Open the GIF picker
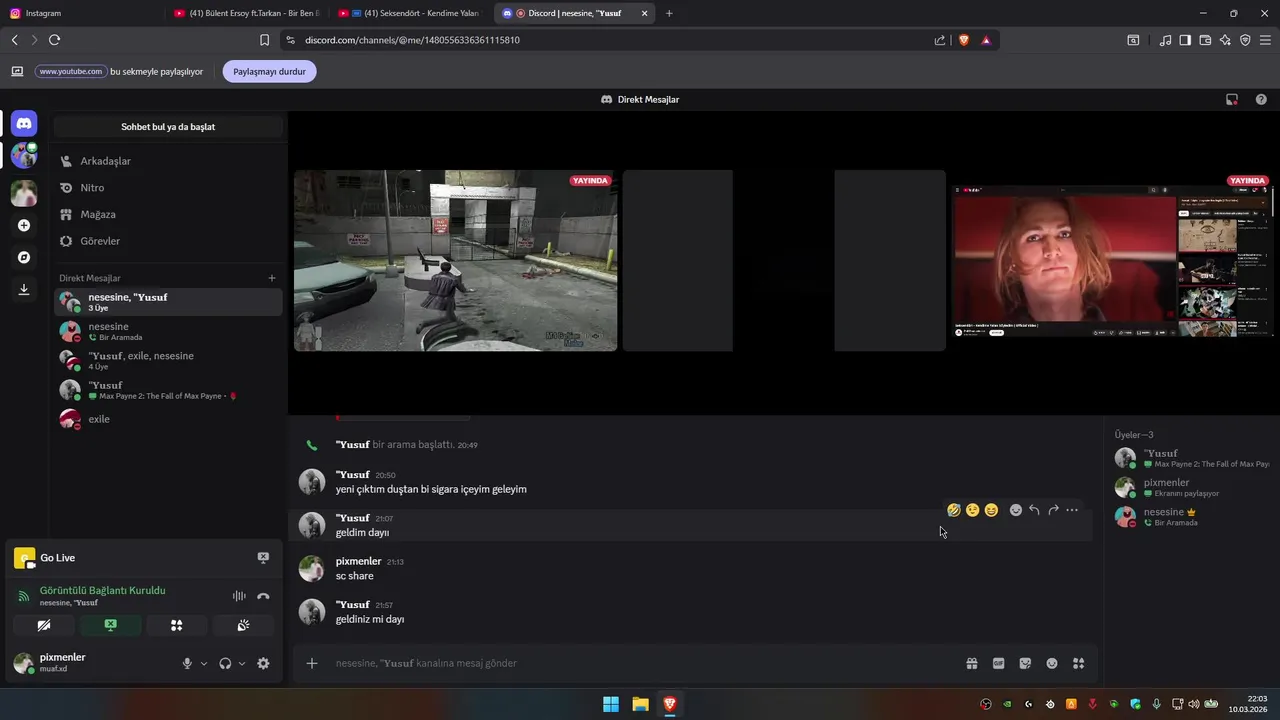This screenshot has width=1280, height=720. coord(998,663)
